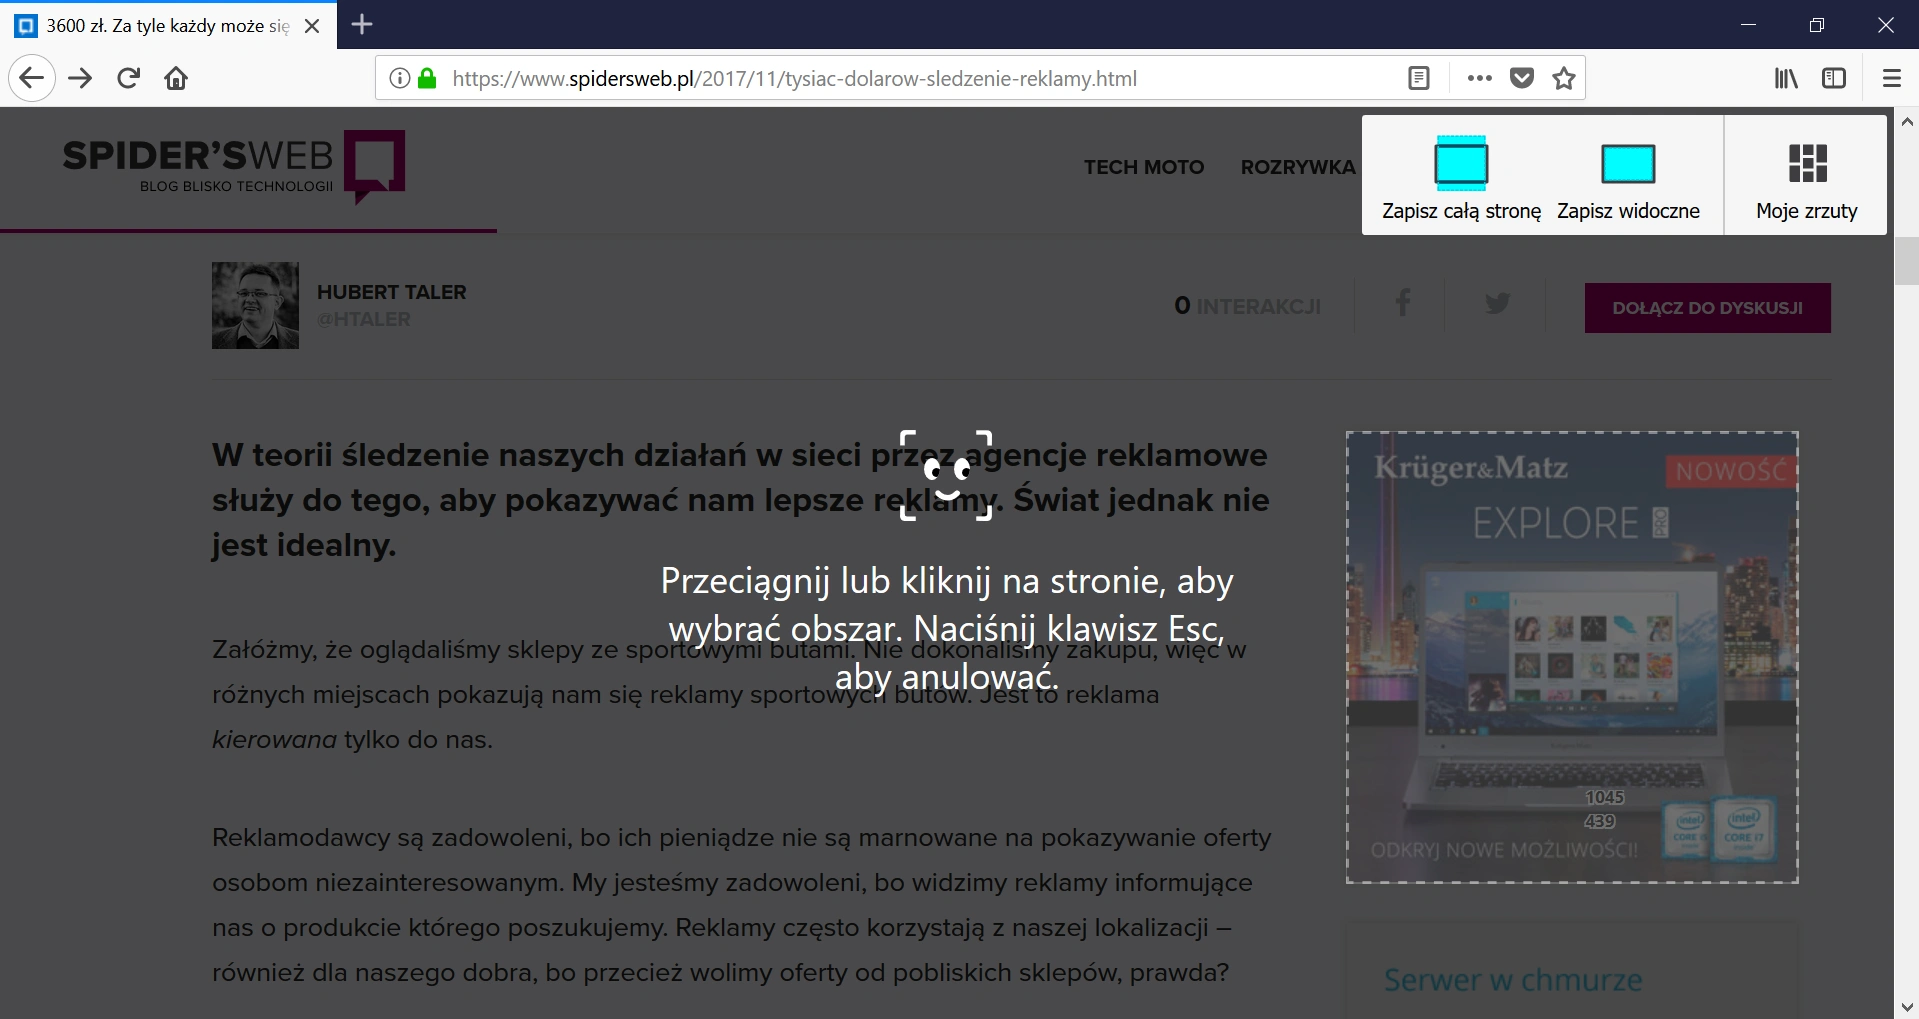Select the 3600 zł article tab

[168, 25]
